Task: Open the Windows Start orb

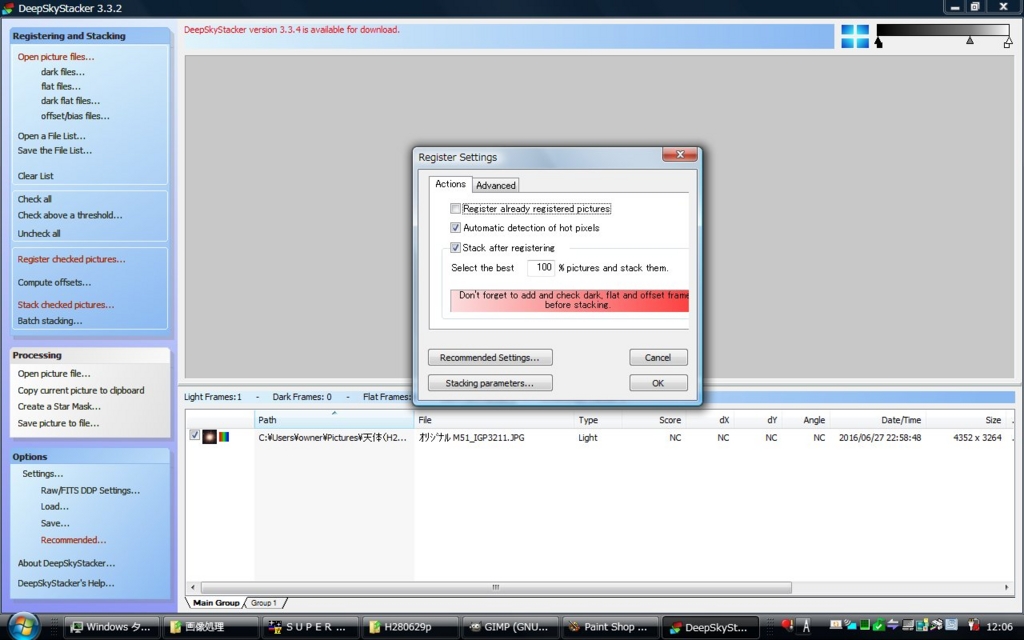Action: (24, 626)
